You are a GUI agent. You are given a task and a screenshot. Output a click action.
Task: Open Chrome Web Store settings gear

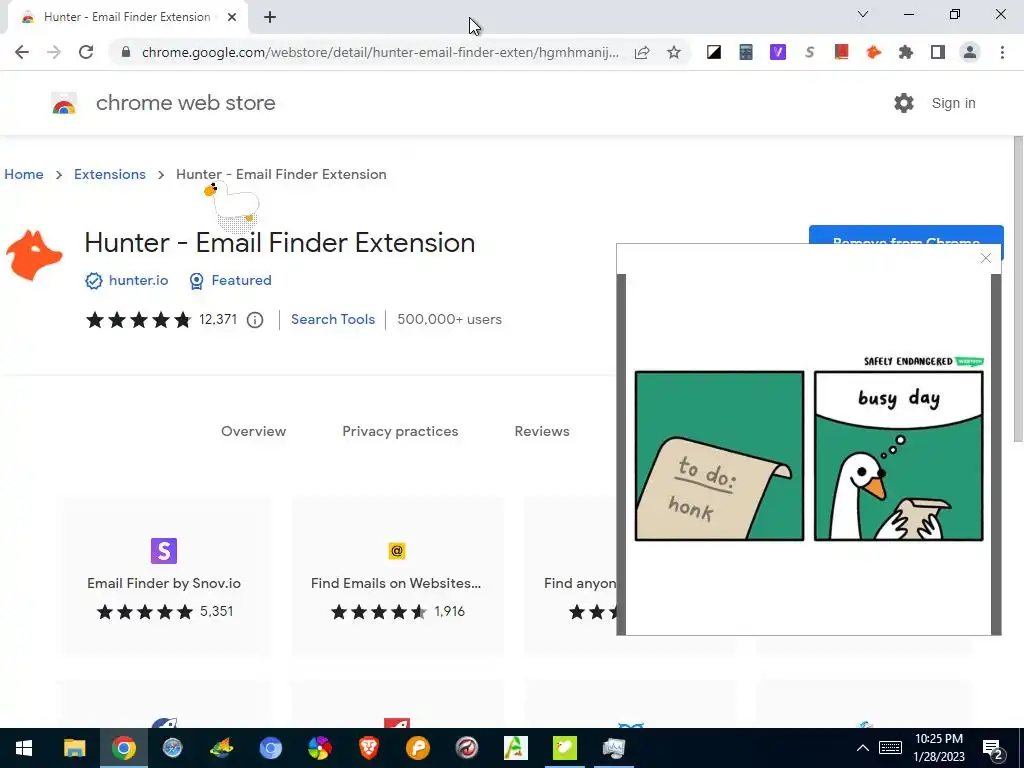(x=904, y=103)
